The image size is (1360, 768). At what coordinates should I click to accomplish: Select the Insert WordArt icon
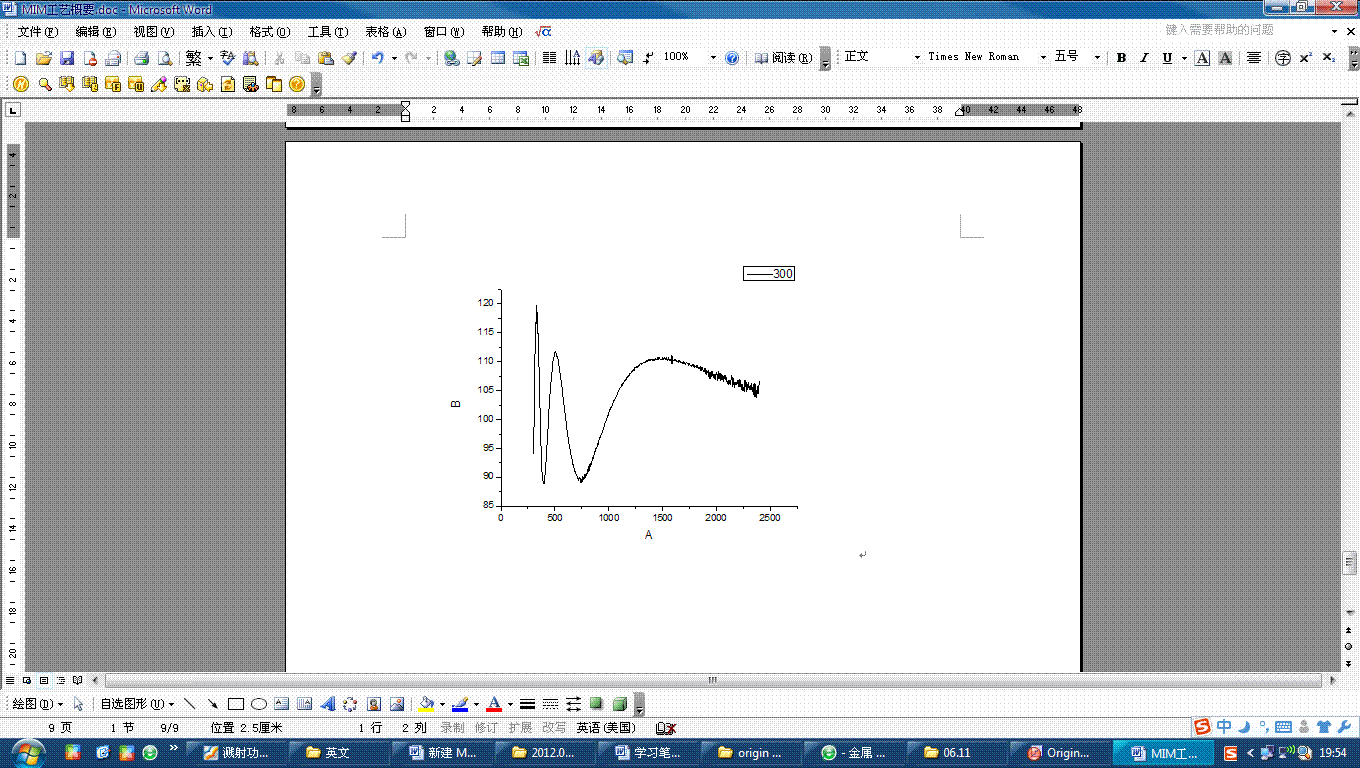click(328, 704)
